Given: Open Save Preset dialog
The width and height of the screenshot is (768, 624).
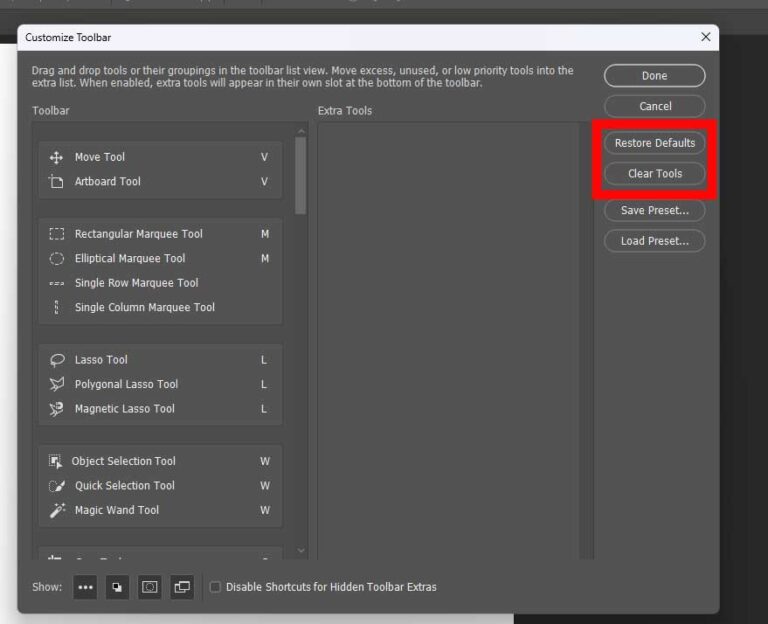Looking at the screenshot, I should click(654, 210).
